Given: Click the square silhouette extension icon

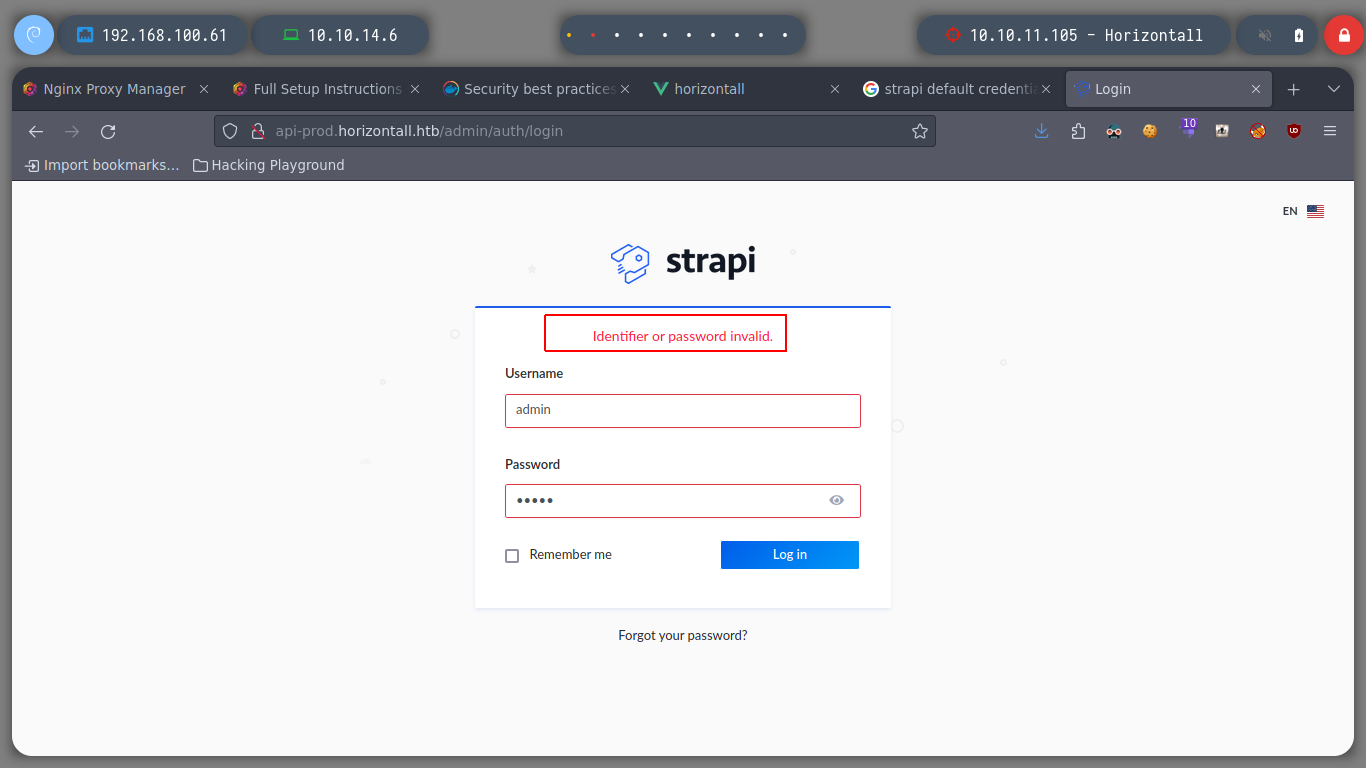Looking at the screenshot, I should pyautogui.click(x=1222, y=131).
